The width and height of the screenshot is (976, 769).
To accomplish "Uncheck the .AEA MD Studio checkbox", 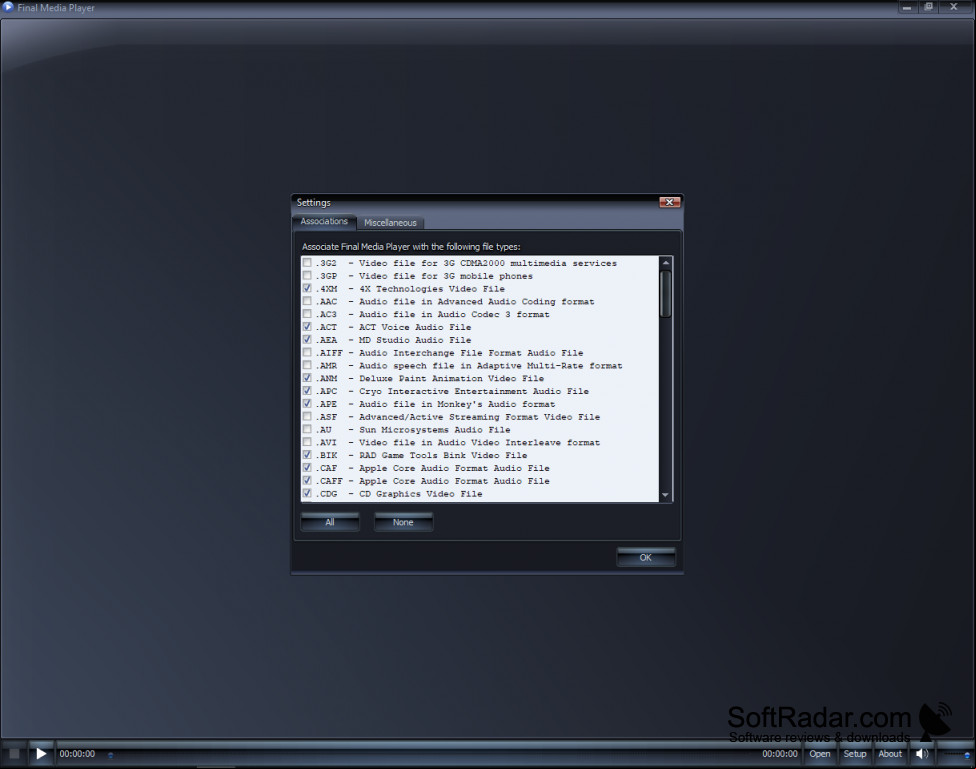I will pyautogui.click(x=307, y=339).
